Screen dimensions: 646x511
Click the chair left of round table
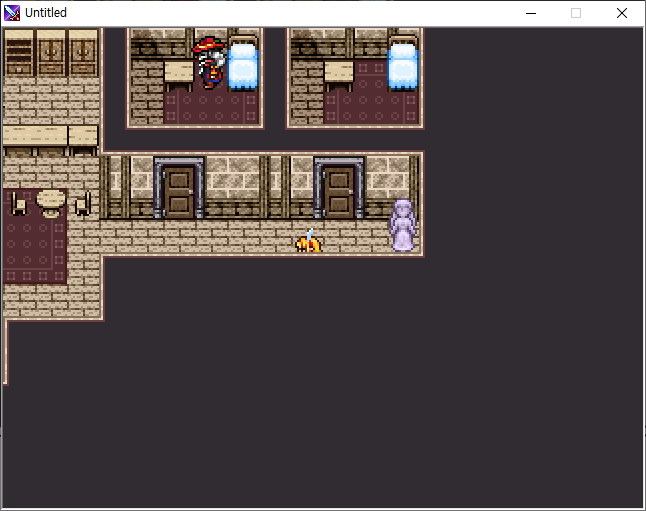[x=18, y=203]
